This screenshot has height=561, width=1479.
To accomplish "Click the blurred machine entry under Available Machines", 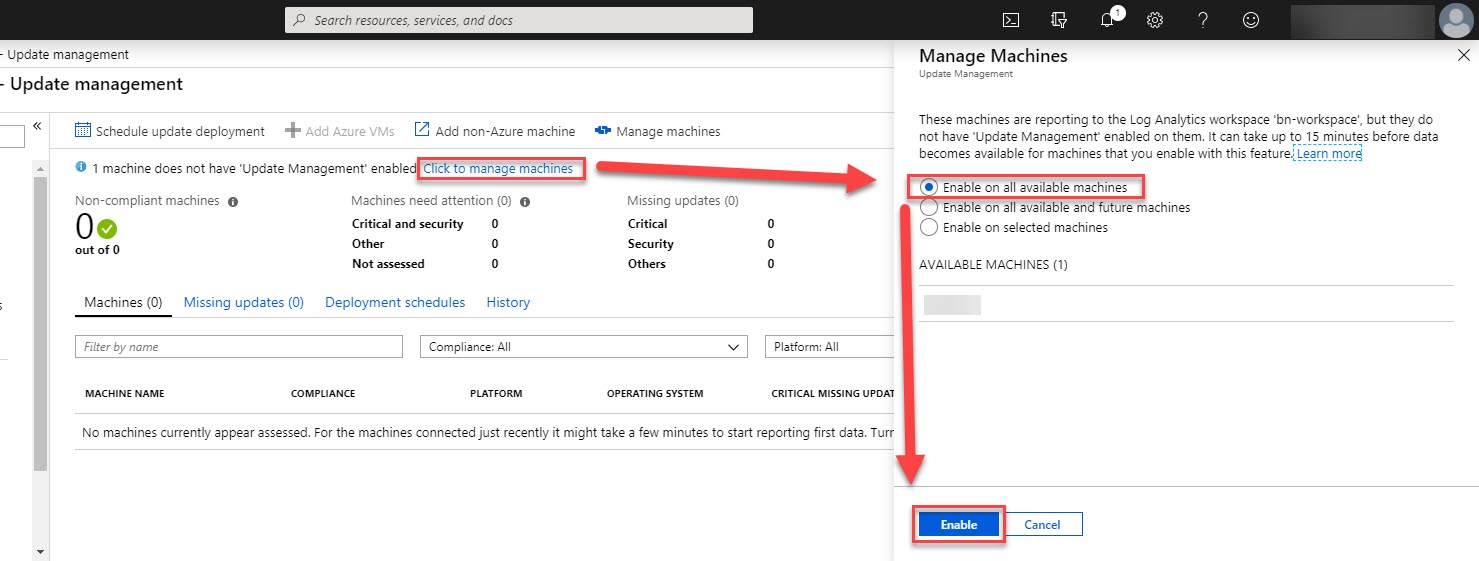I will pyautogui.click(x=952, y=305).
